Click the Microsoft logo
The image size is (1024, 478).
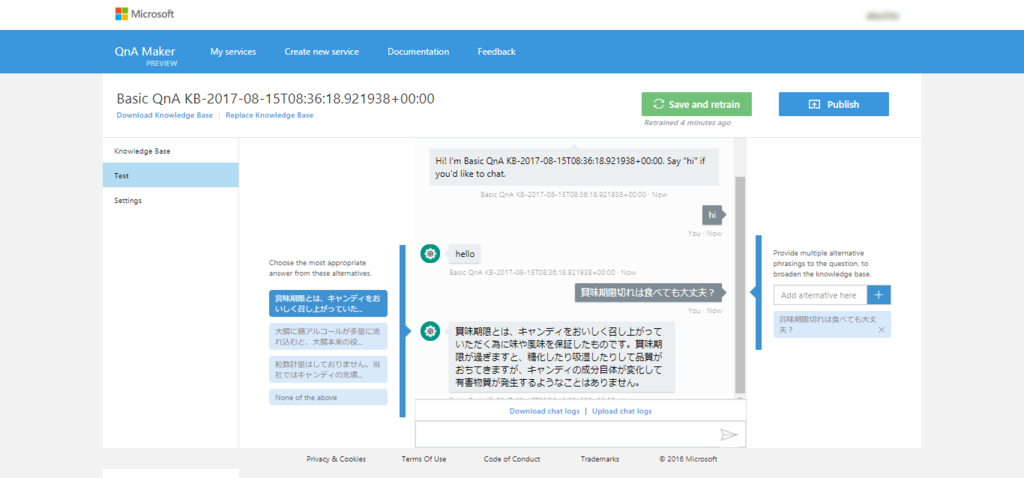click(144, 14)
